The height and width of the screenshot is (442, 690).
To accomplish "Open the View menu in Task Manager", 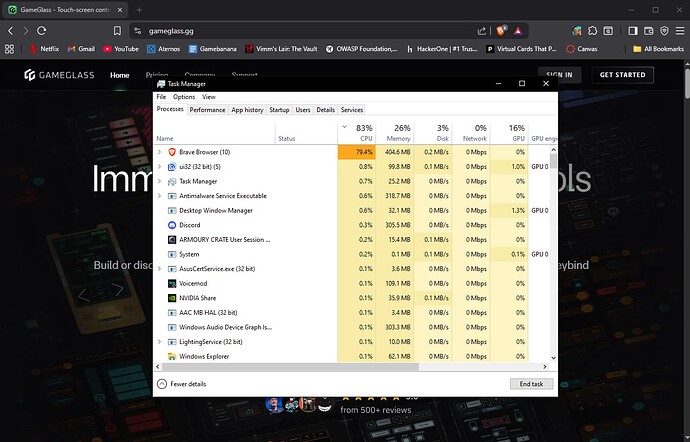I will point(209,97).
